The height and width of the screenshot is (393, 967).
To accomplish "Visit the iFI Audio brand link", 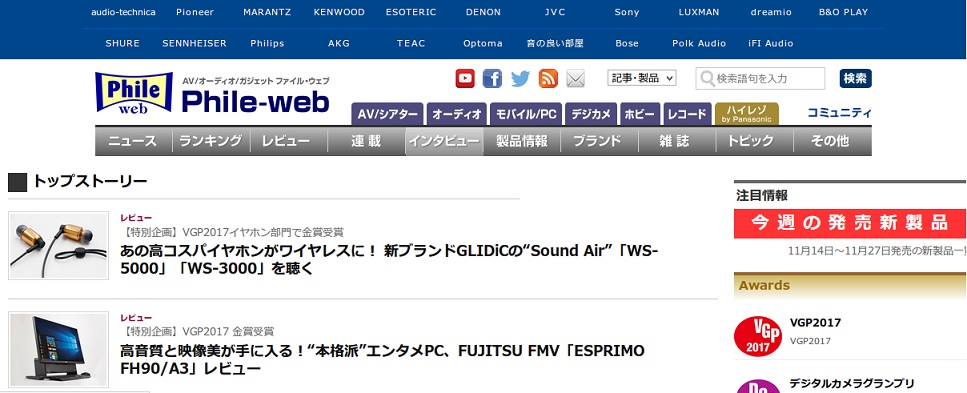I will tap(770, 43).
